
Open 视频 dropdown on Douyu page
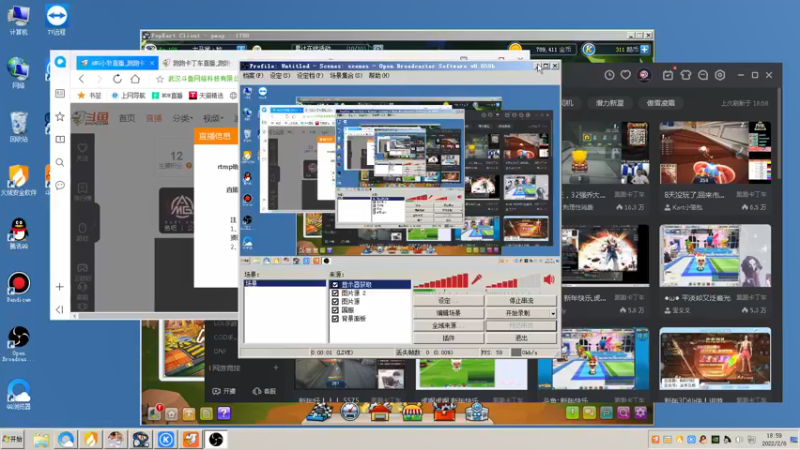click(x=213, y=118)
